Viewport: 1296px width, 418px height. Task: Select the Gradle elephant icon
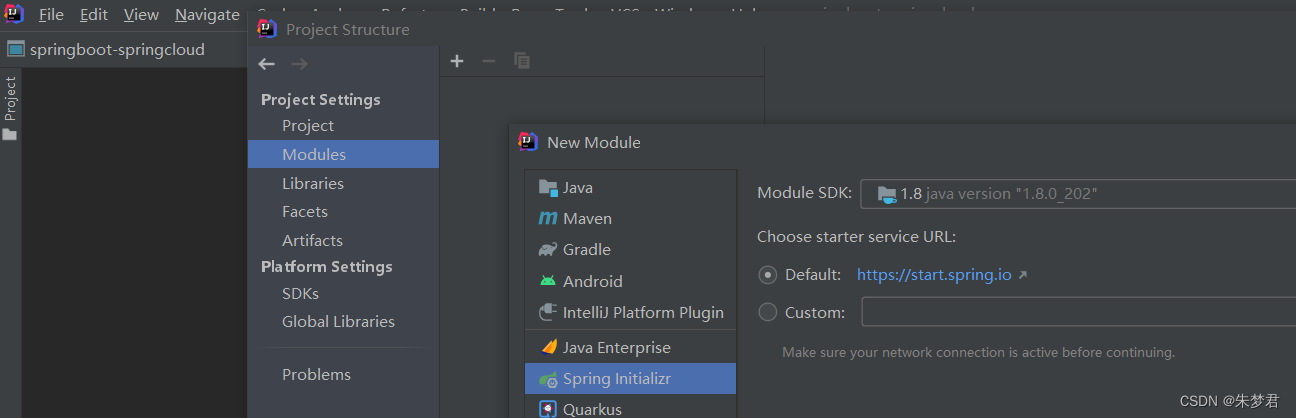tap(547, 249)
